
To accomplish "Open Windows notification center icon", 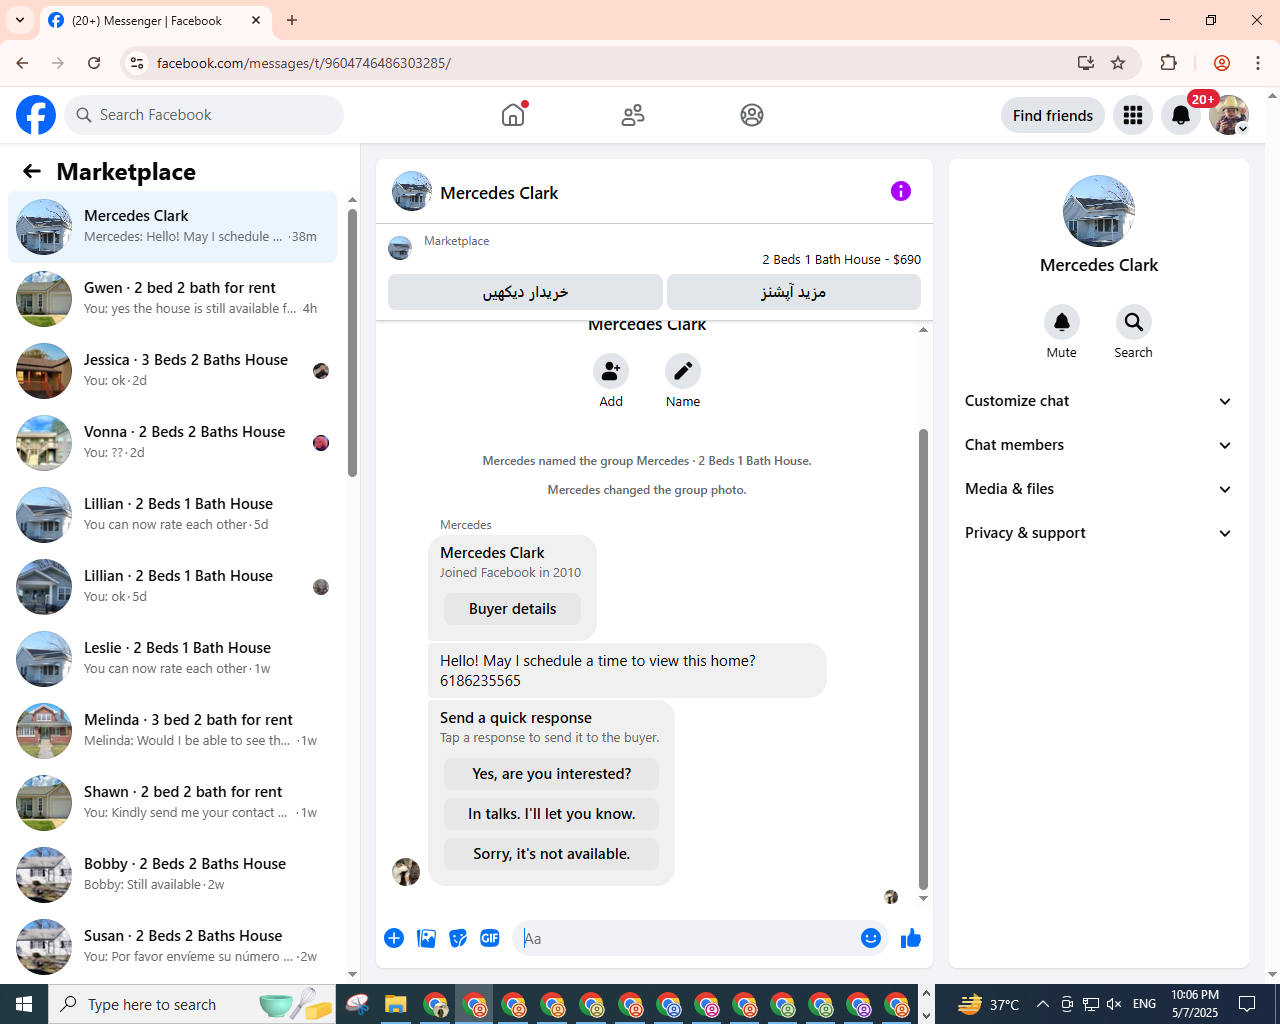I will tap(1247, 1004).
